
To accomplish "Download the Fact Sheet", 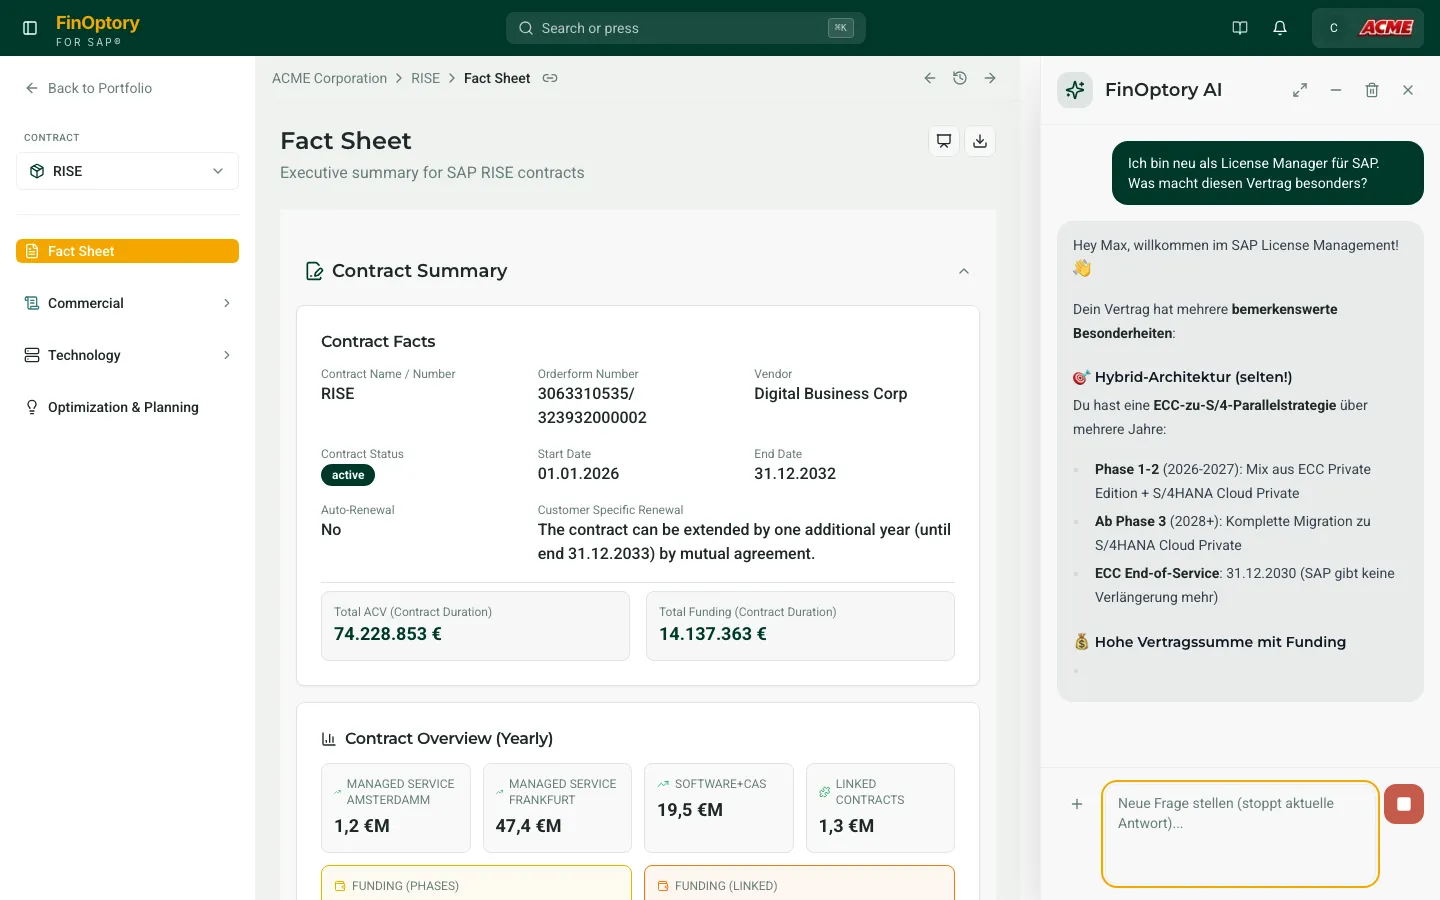I will pyautogui.click(x=980, y=141).
